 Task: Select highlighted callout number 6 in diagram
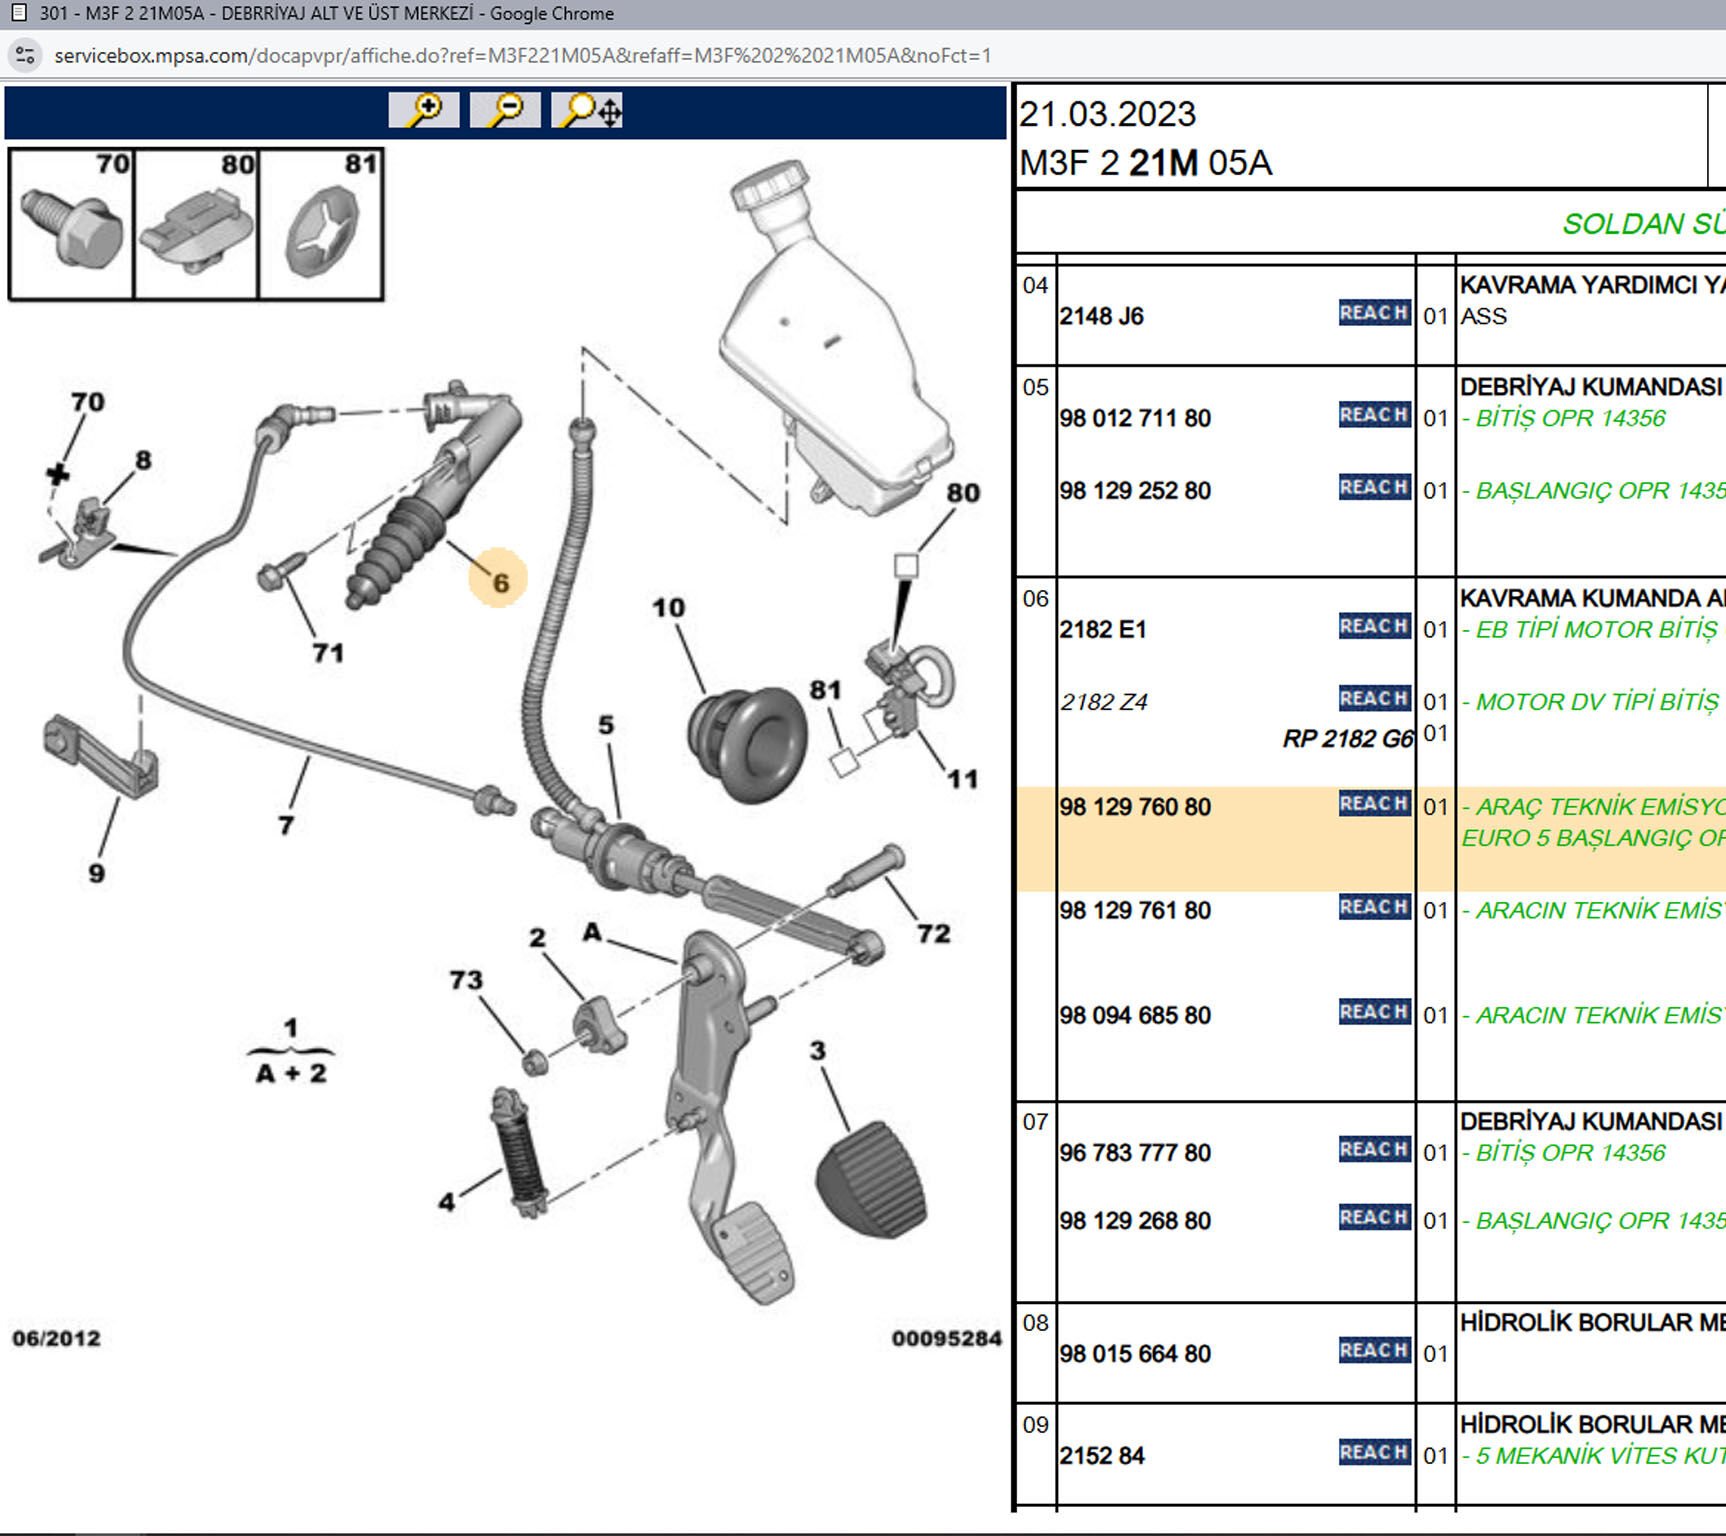(499, 580)
